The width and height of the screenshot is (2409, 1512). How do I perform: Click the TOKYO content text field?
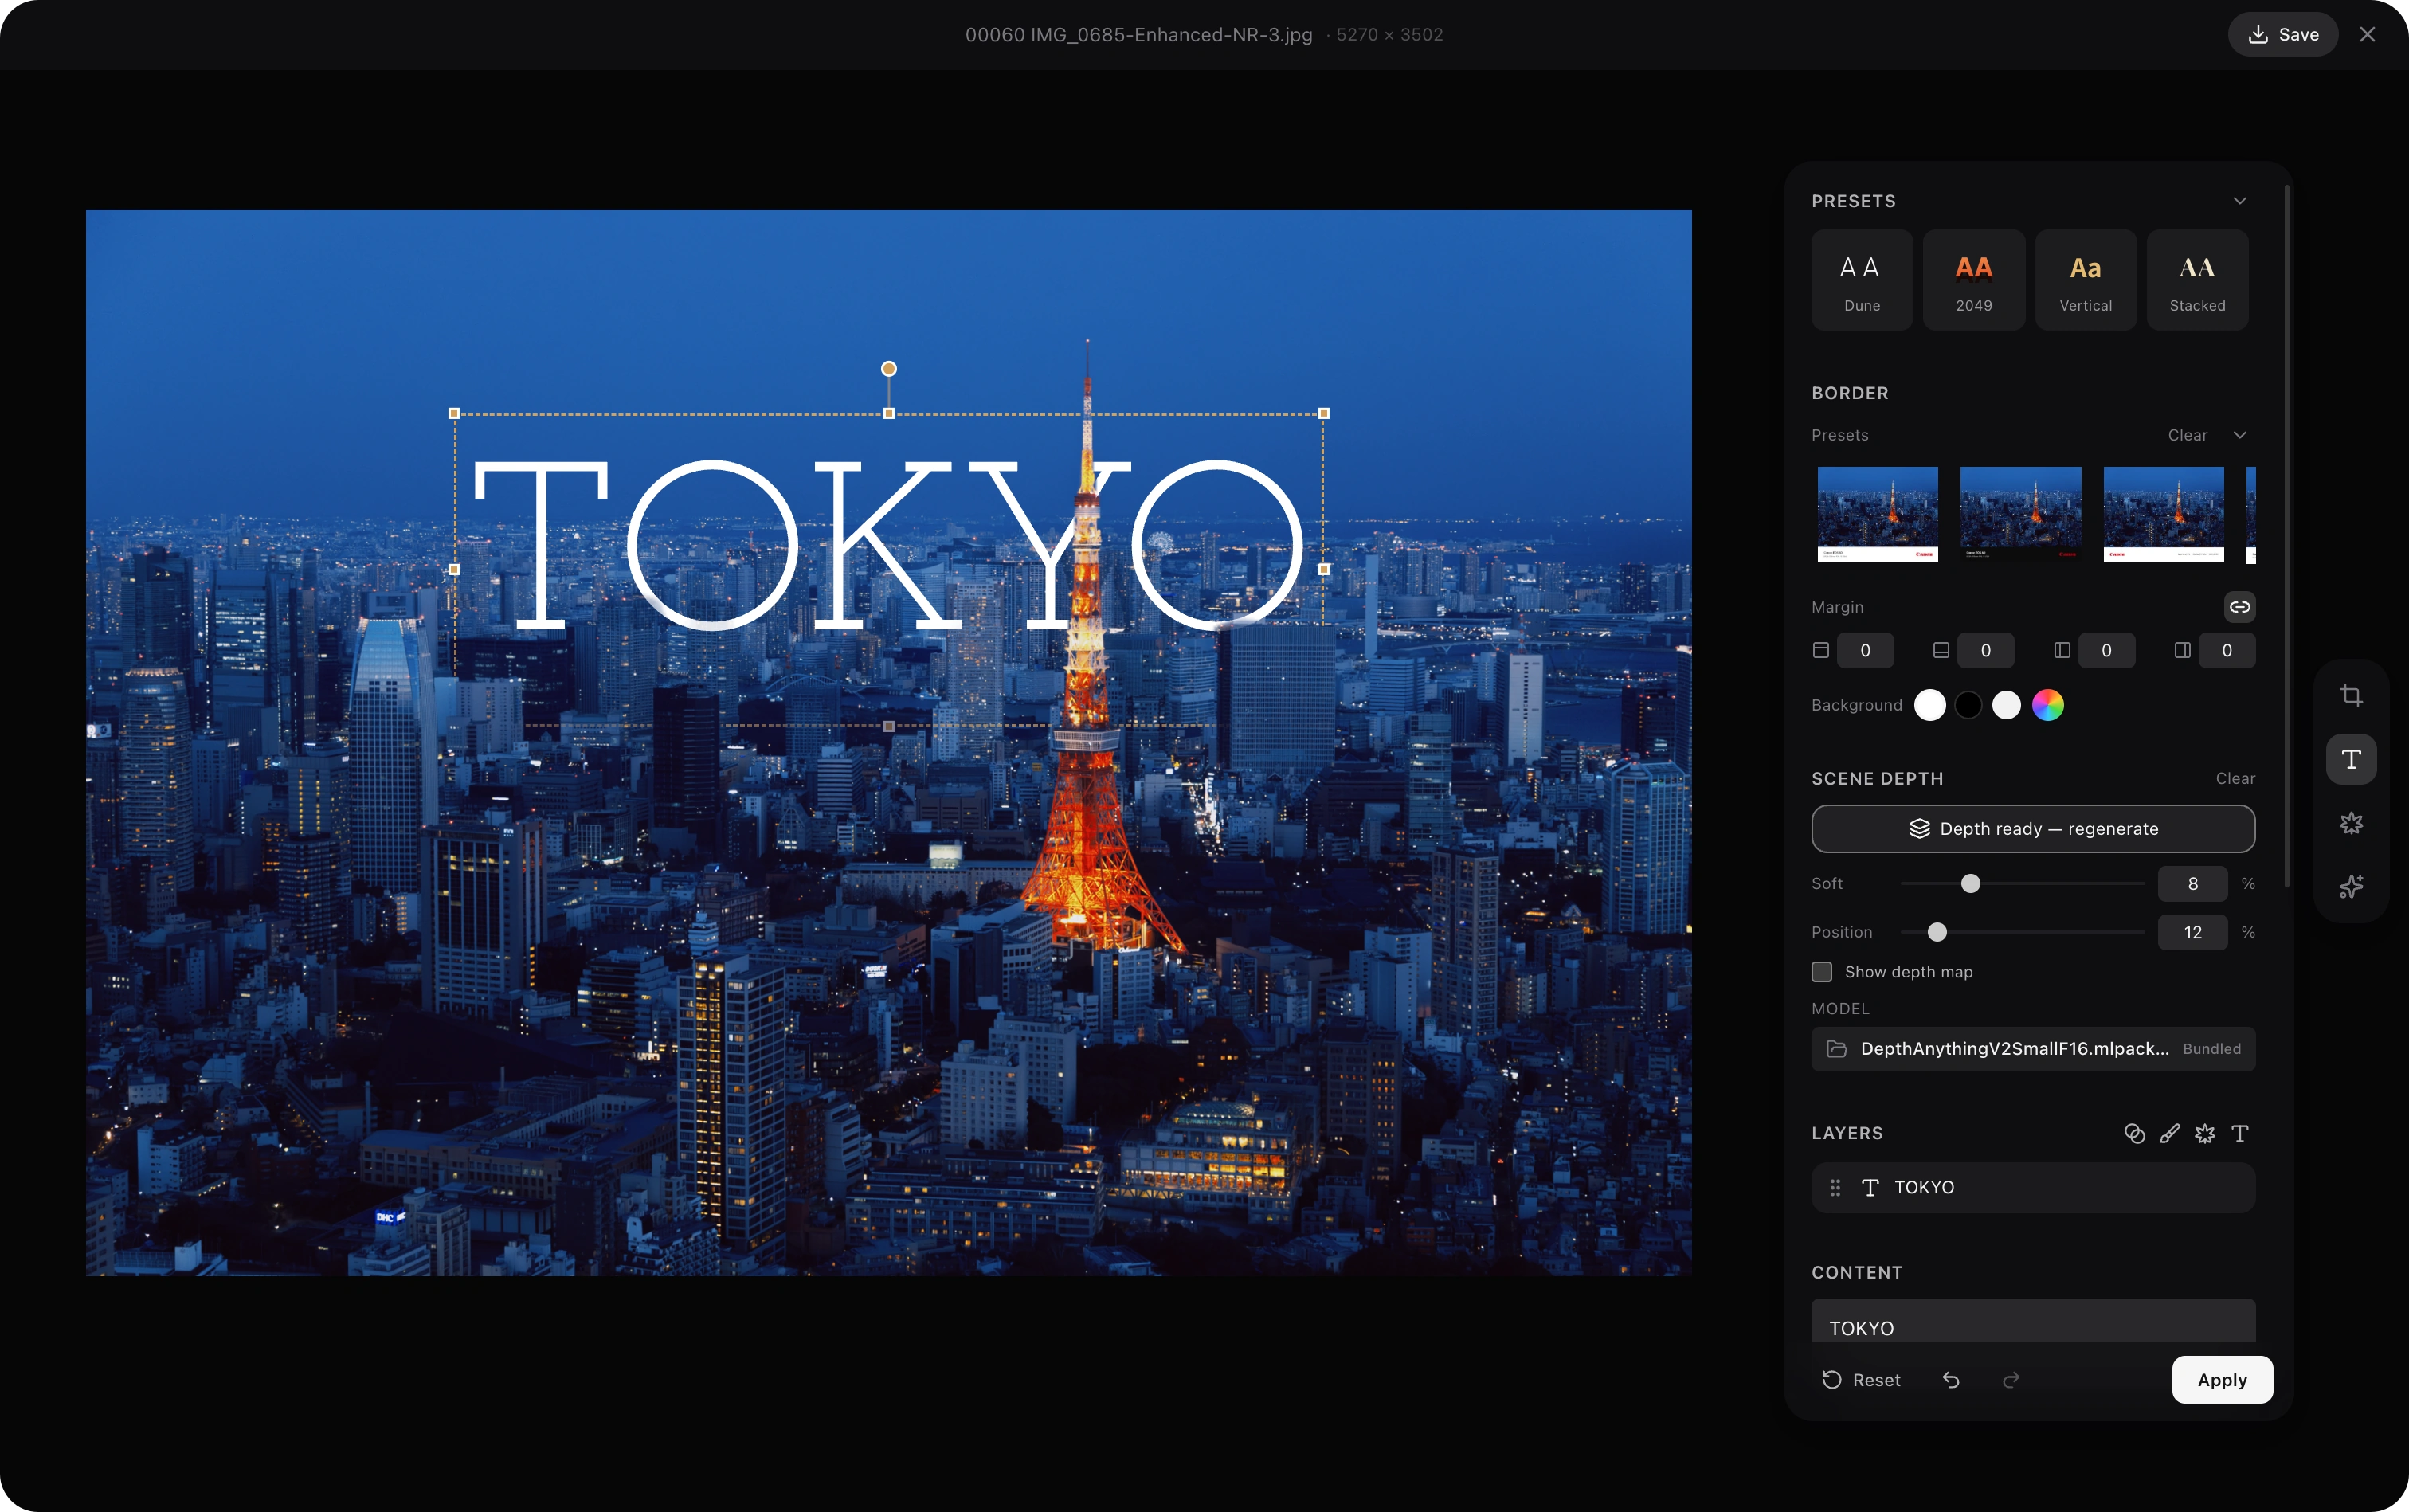pyautogui.click(x=2033, y=1322)
